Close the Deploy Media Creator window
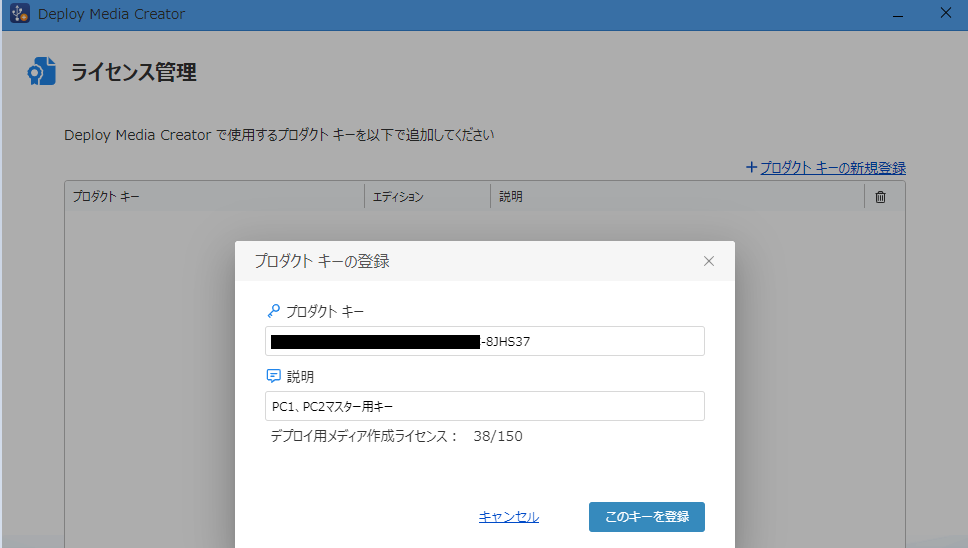Viewport: 968px width, 548px height. click(945, 13)
